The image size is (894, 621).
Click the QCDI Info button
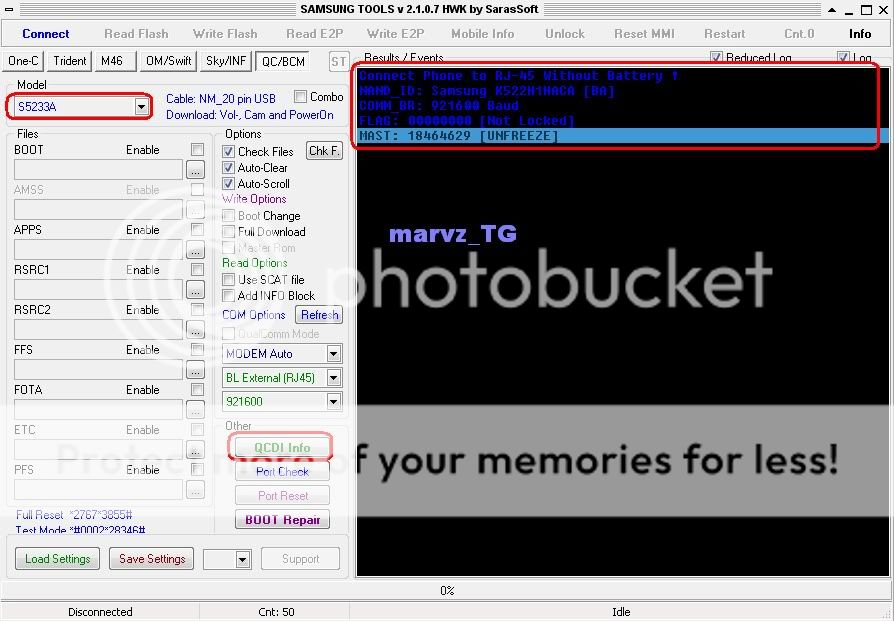click(x=282, y=448)
